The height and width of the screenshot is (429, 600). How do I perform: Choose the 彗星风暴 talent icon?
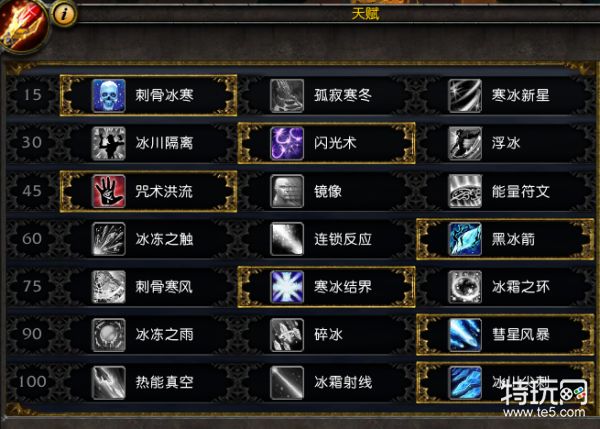[465, 335]
